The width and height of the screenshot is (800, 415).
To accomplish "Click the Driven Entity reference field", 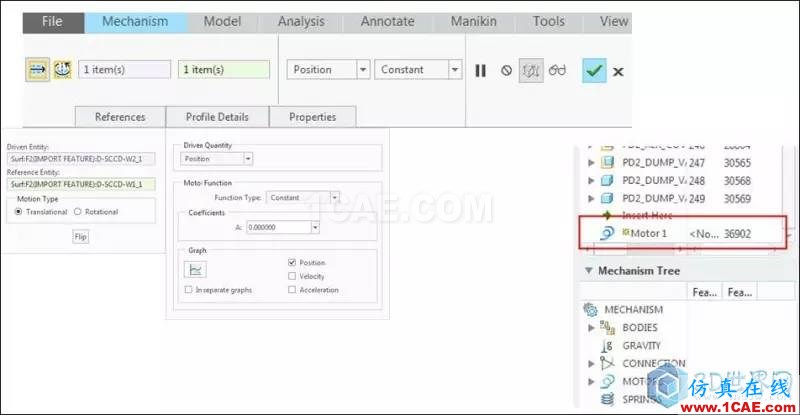I will (81, 159).
